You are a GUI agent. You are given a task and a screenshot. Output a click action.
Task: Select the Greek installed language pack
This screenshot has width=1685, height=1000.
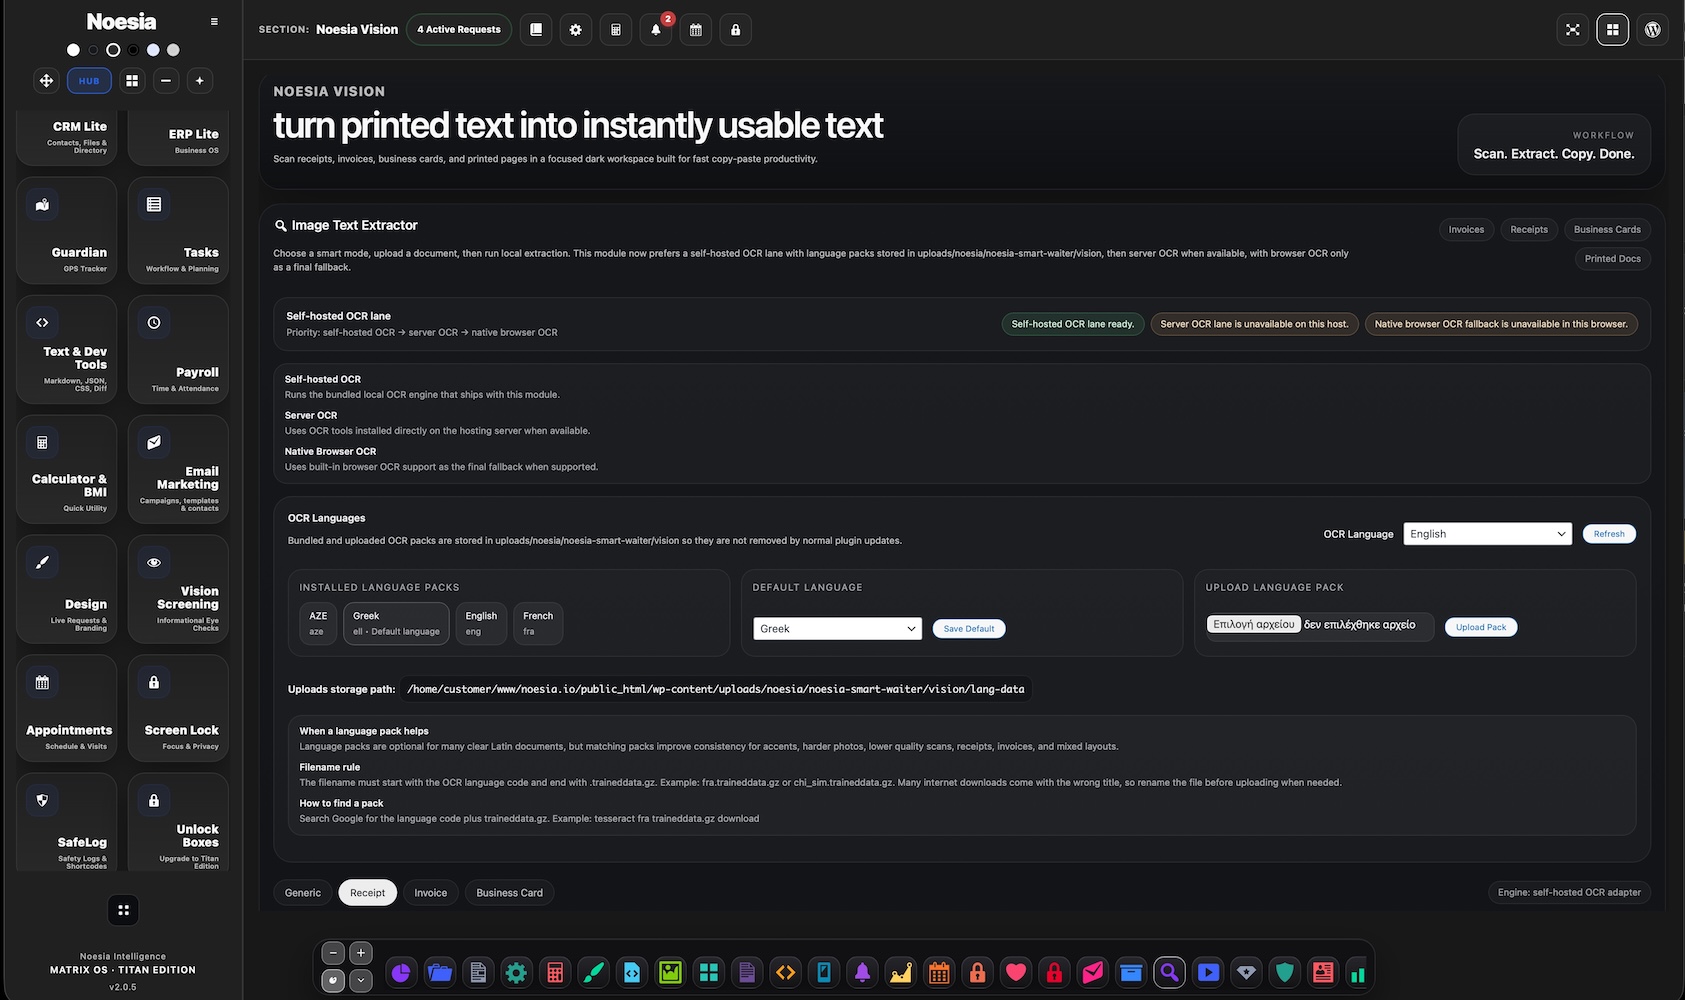pos(396,623)
